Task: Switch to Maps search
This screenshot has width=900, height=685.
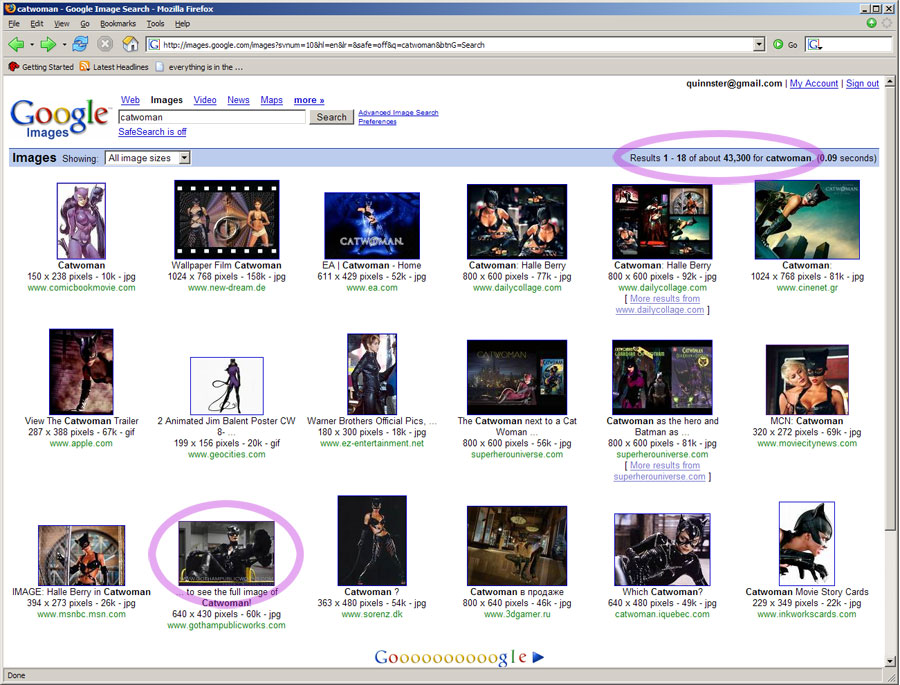Action: [x=271, y=100]
